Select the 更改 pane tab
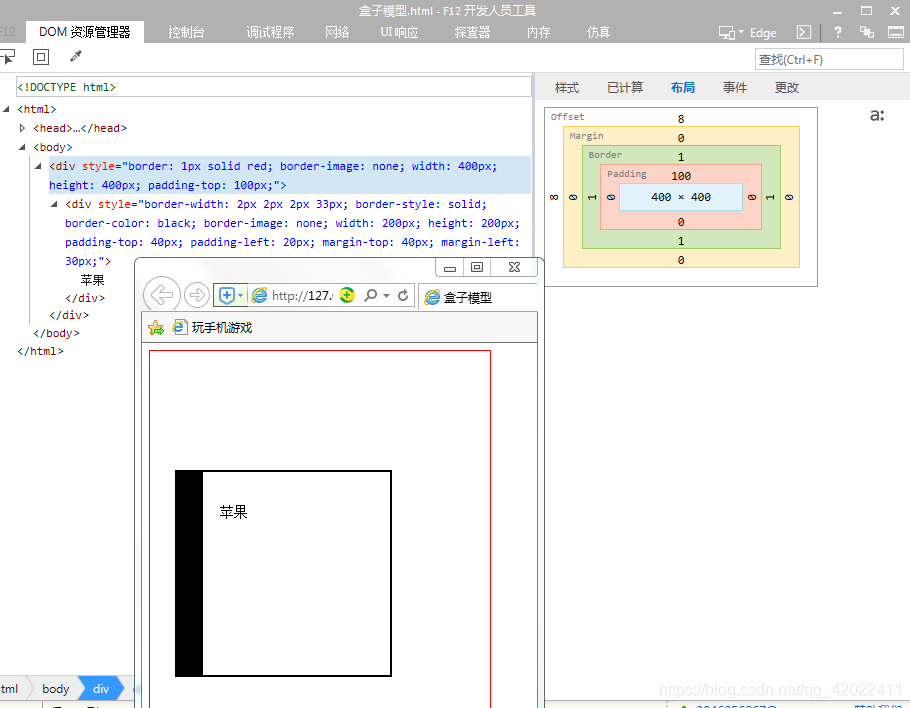Viewport: 910px width, 708px height. coord(787,88)
